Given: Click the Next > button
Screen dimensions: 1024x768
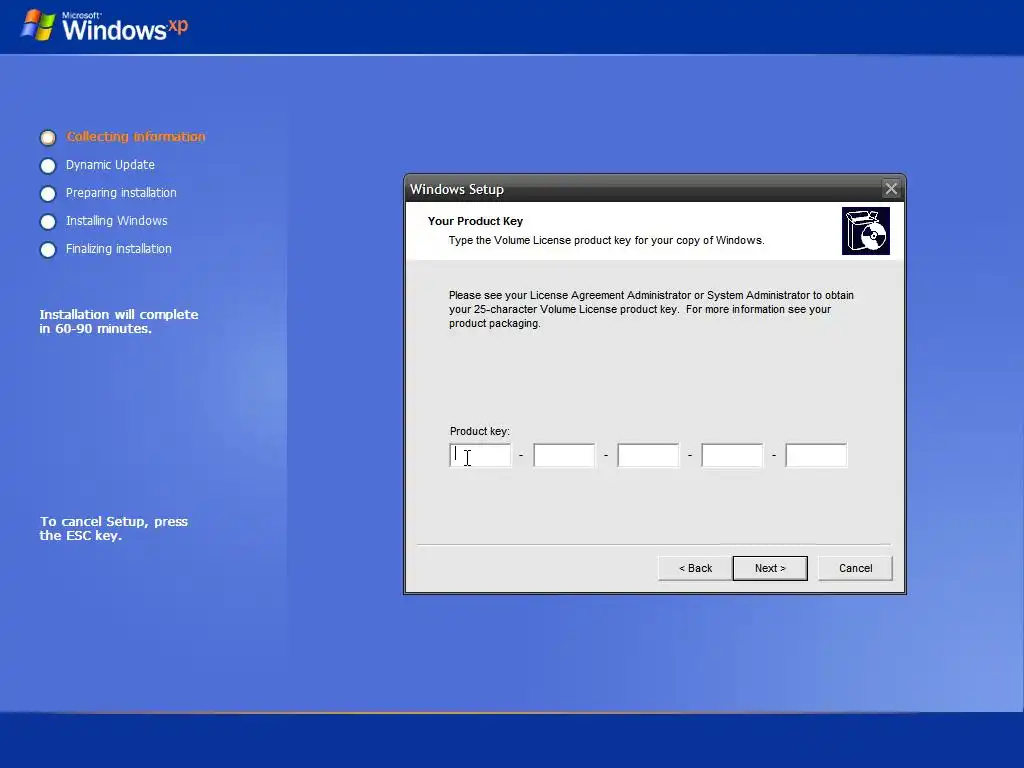Looking at the screenshot, I should (x=770, y=568).
